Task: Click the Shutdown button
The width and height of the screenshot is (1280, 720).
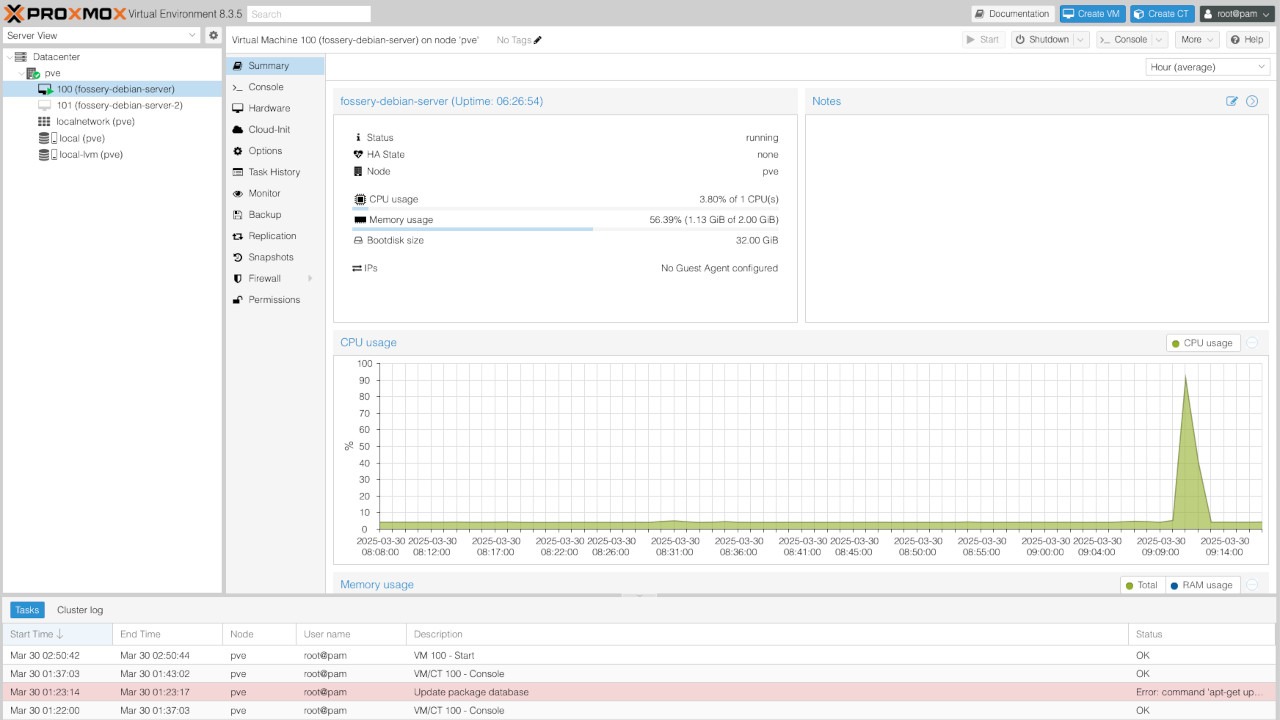Action: [1041, 40]
